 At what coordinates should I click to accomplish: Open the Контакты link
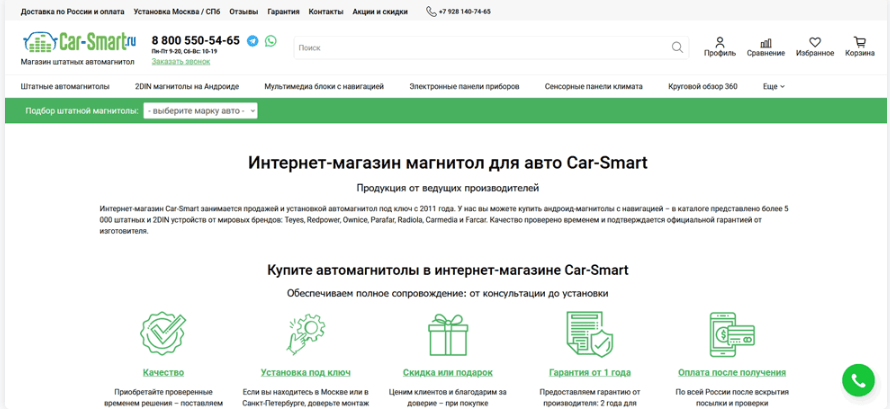(326, 11)
